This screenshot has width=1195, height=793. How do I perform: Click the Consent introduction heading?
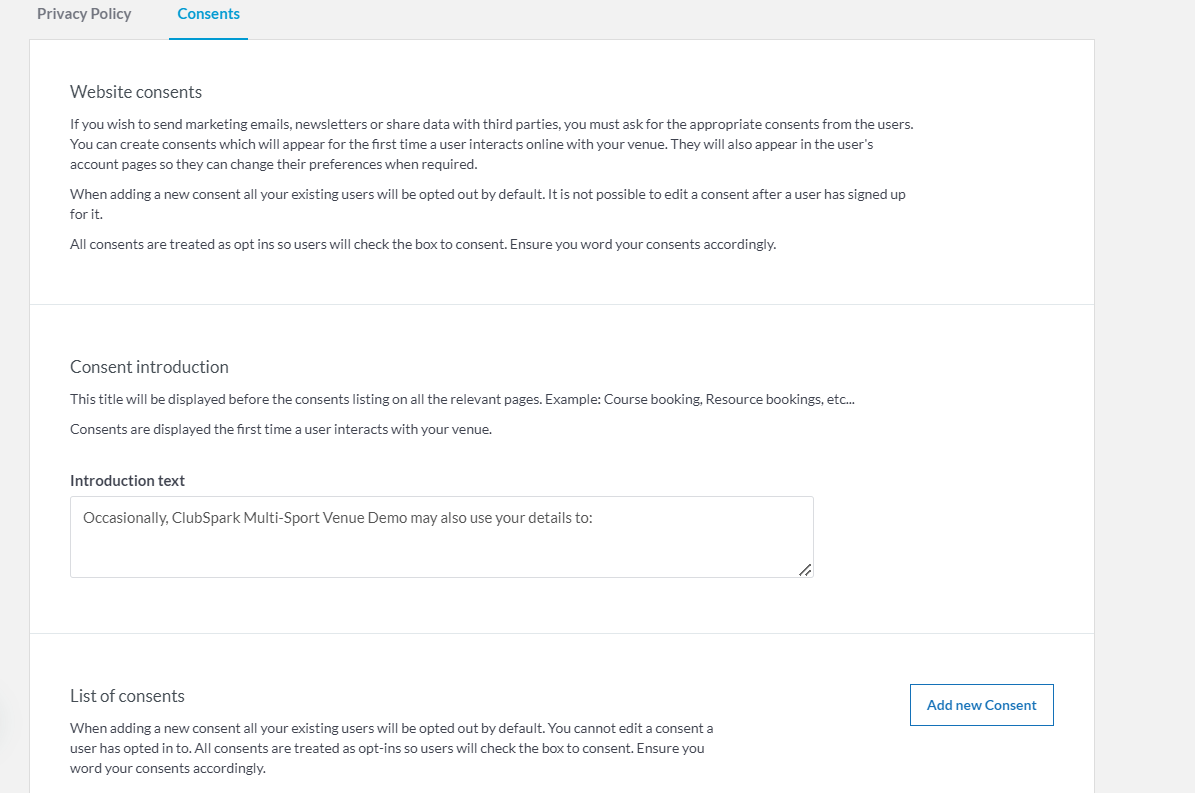pos(149,367)
